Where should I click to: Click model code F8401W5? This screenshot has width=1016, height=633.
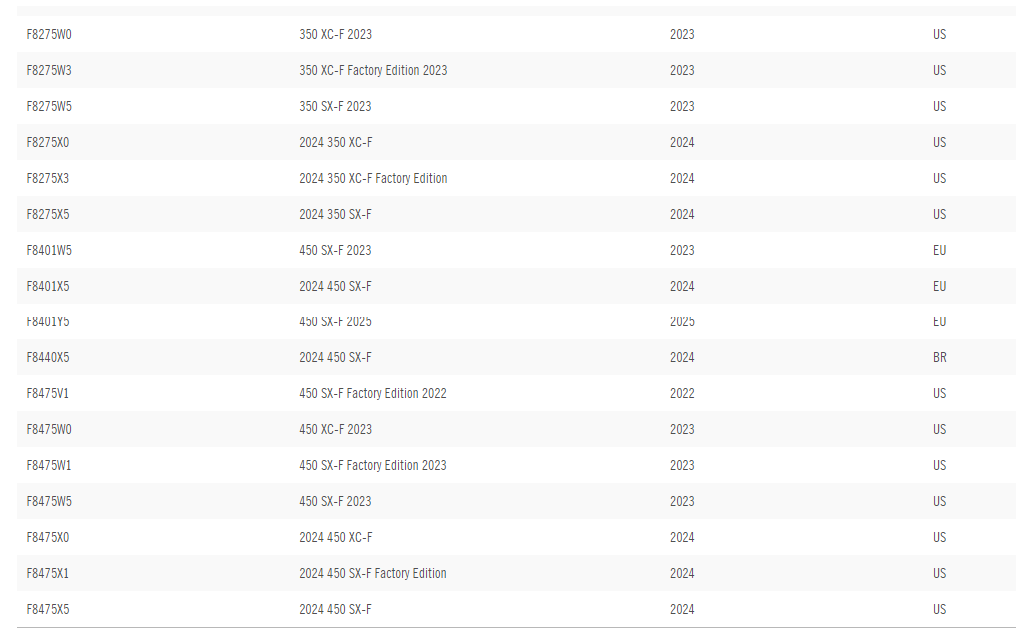coord(49,250)
